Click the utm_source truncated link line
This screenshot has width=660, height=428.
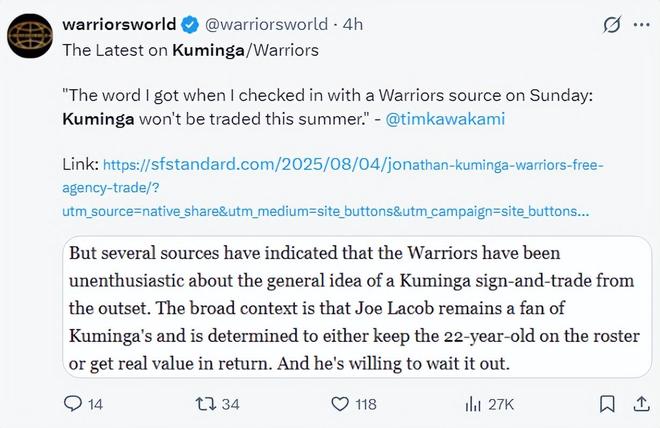(x=326, y=211)
